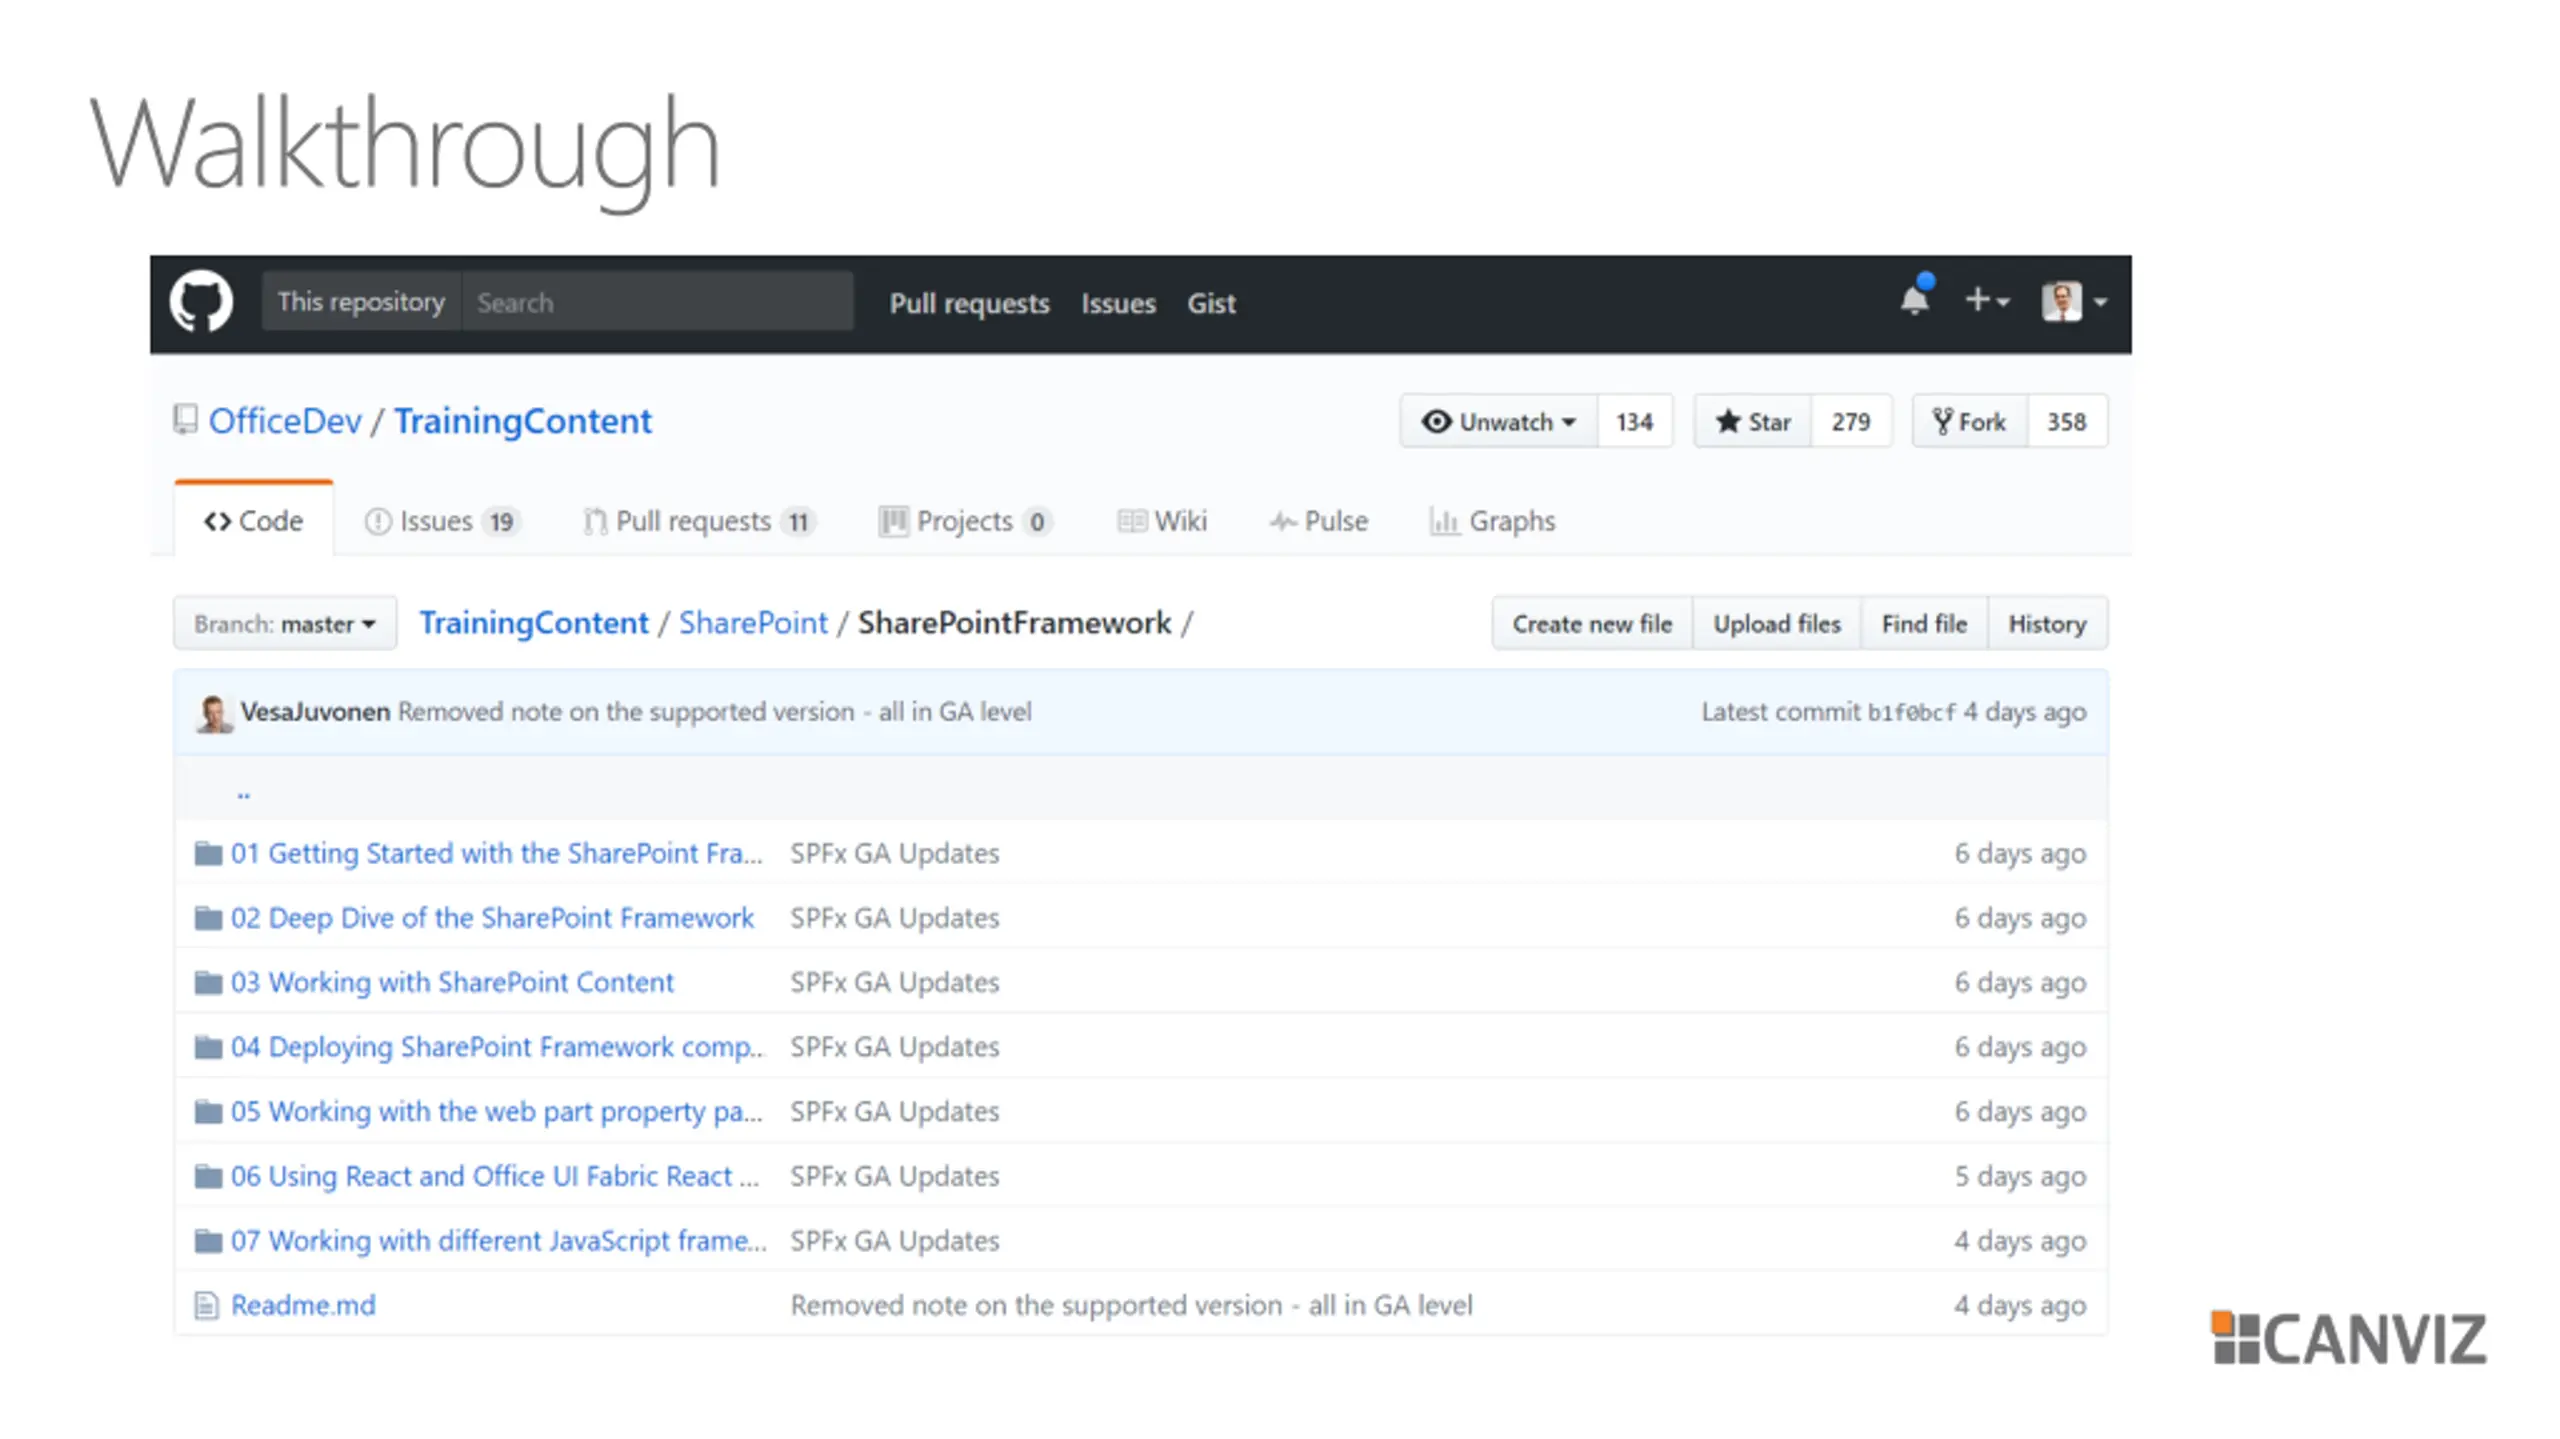This screenshot has width=2560, height=1439.
Task: Open the TrainingContent repository title link
Action: pos(523,421)
